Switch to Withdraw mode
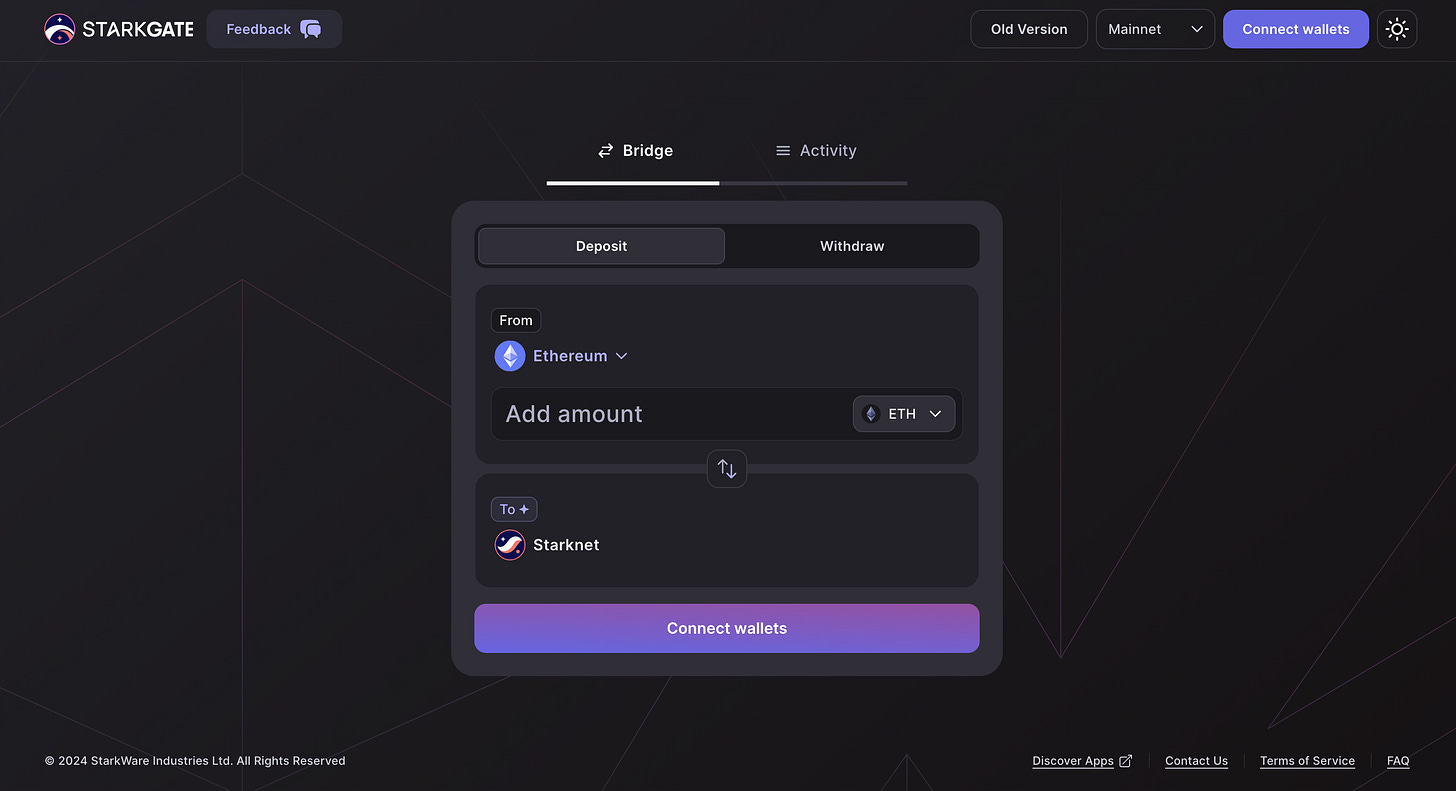This screenshot has height=791, width=1456. pyautogui.click(x=852, y=246)
